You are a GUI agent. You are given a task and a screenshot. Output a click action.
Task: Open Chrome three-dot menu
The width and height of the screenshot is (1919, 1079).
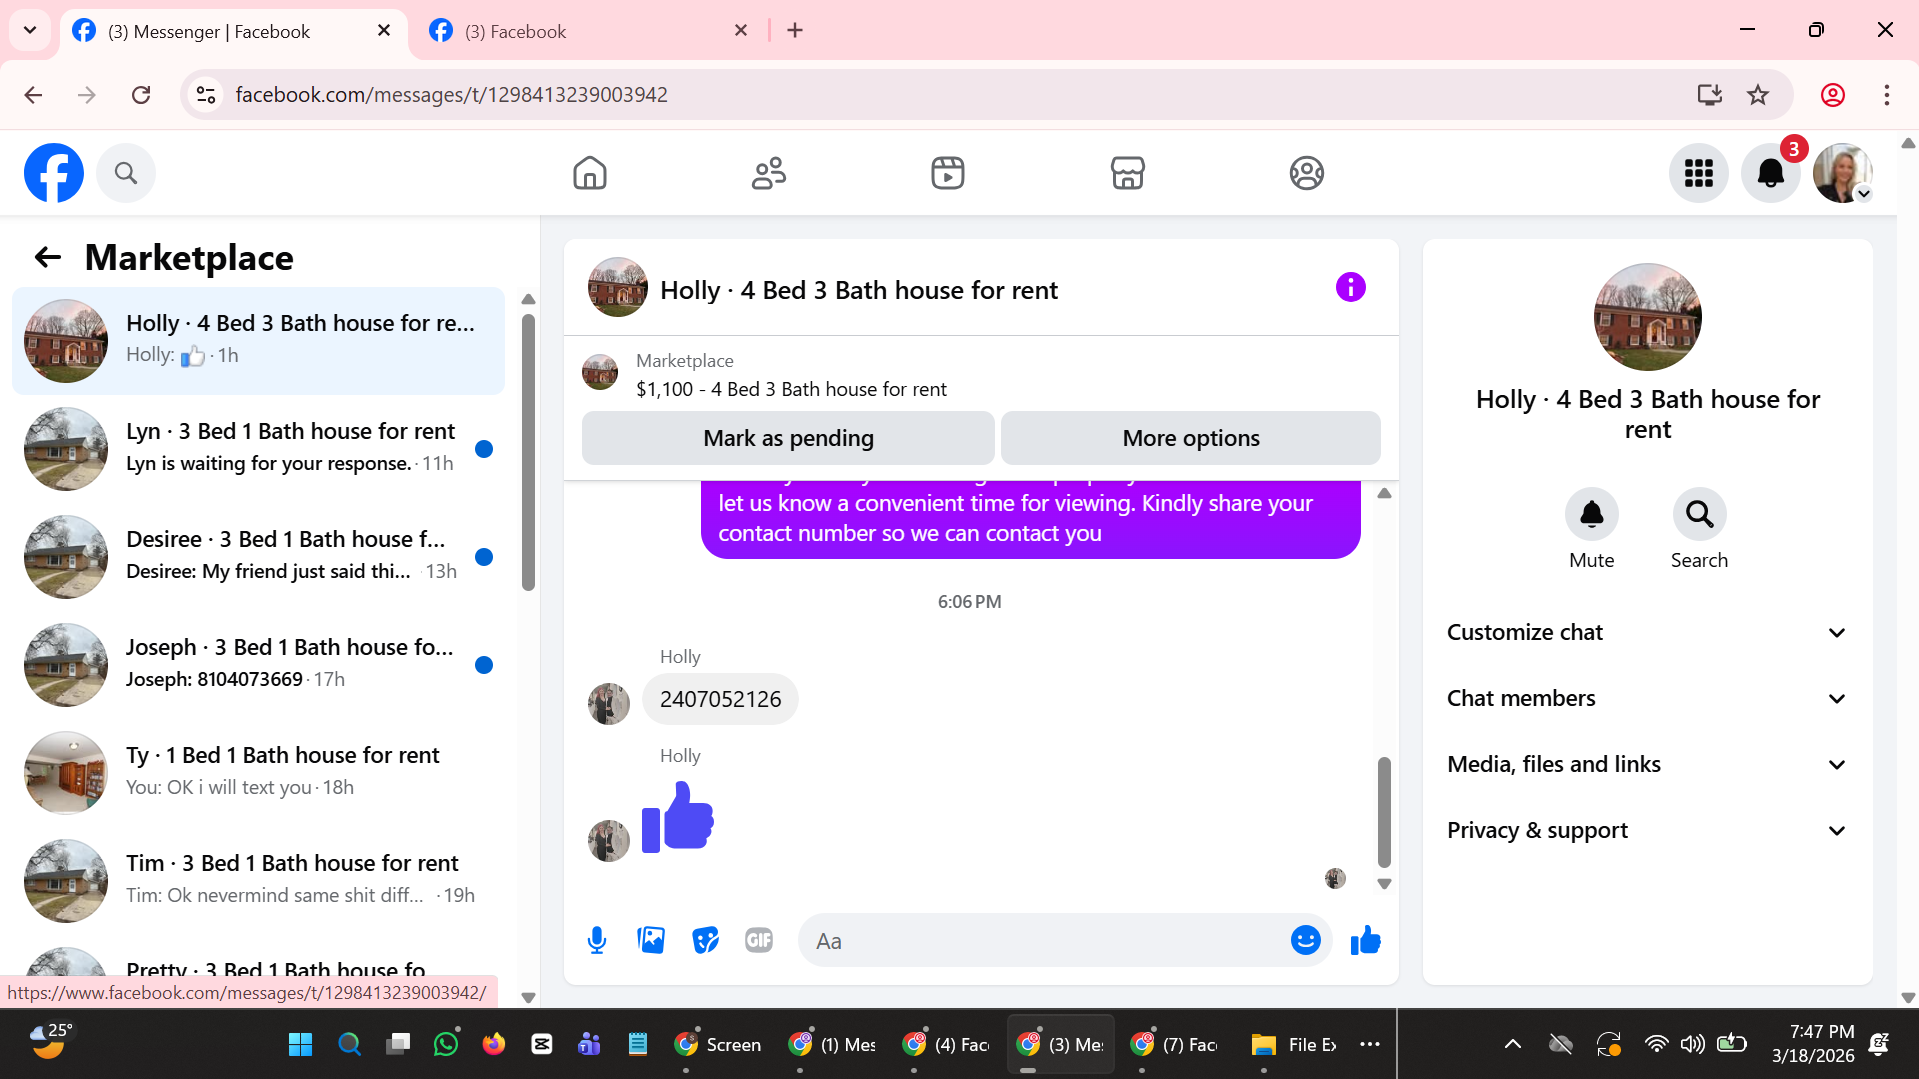[x=1886, y=95]
